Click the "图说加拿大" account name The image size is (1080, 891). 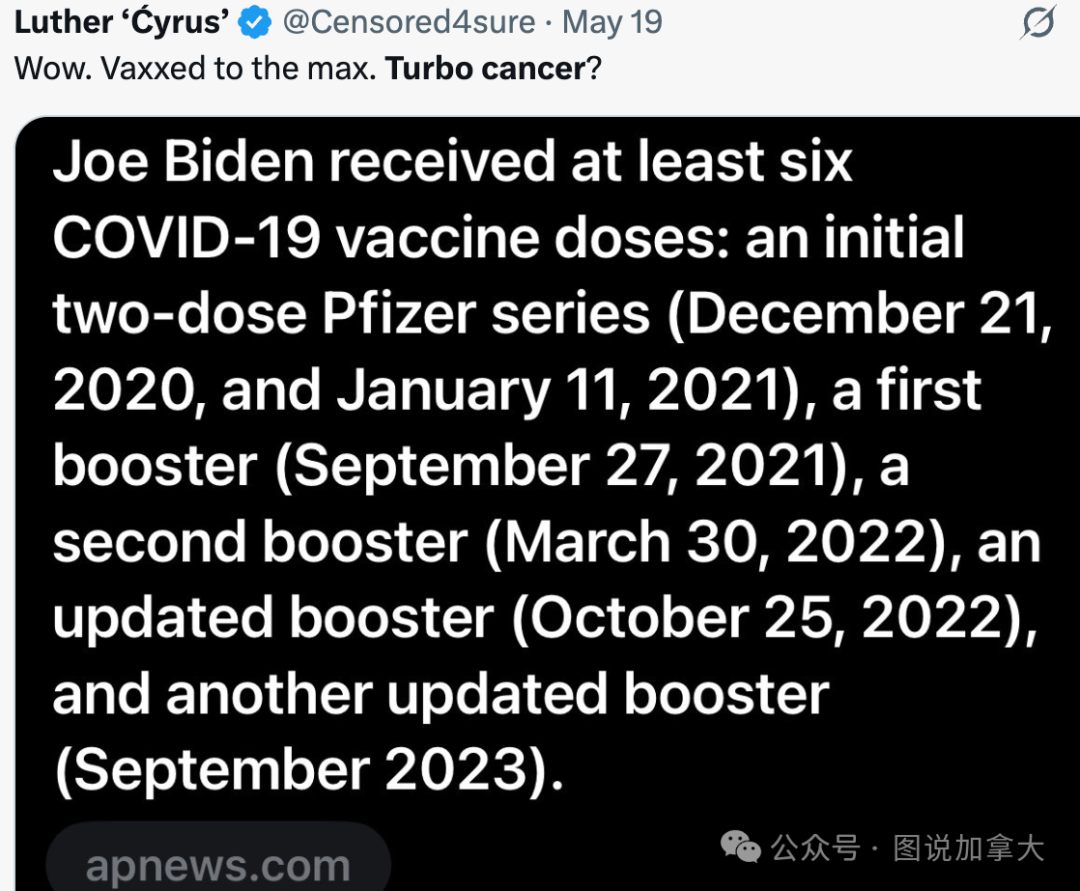coord(968,849)
